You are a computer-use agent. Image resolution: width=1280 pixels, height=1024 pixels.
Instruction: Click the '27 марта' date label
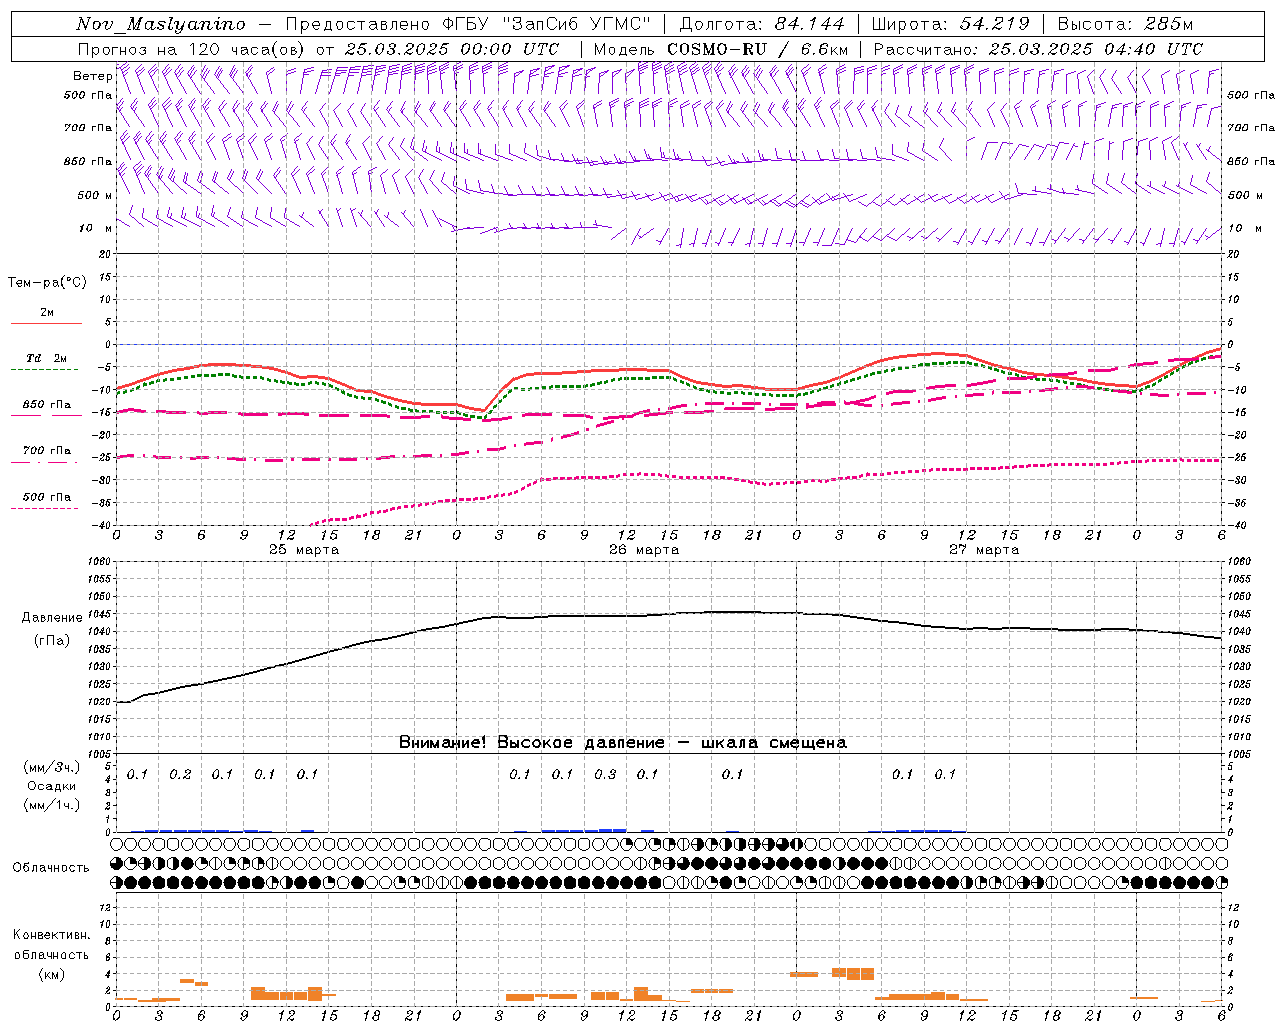point(984,550)
